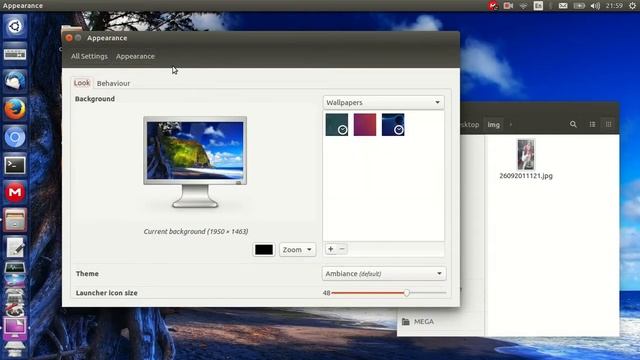This screenshot has width=640, height=360.
Task: Switch to the Behaviour tab
Action: pyautogui.click(x=113, y=83)
